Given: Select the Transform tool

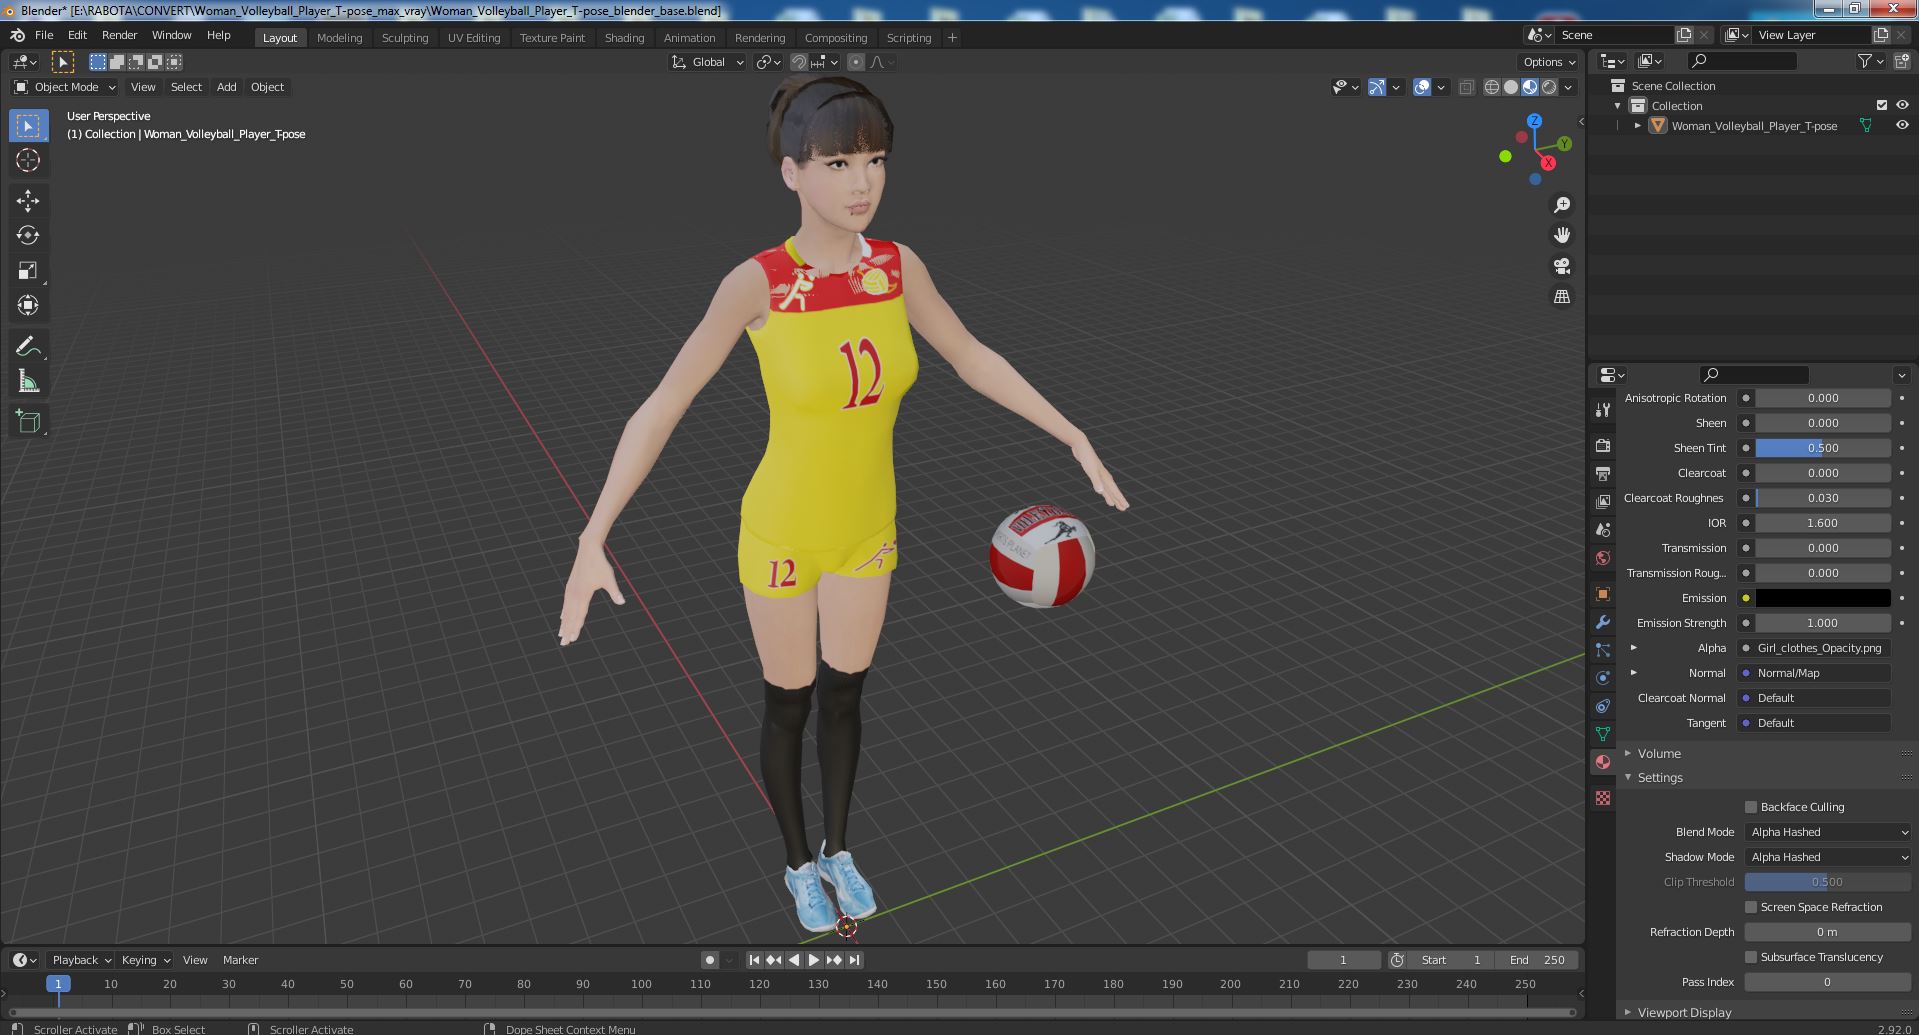Looking at the screenshot, I should [x=28, y=306].
